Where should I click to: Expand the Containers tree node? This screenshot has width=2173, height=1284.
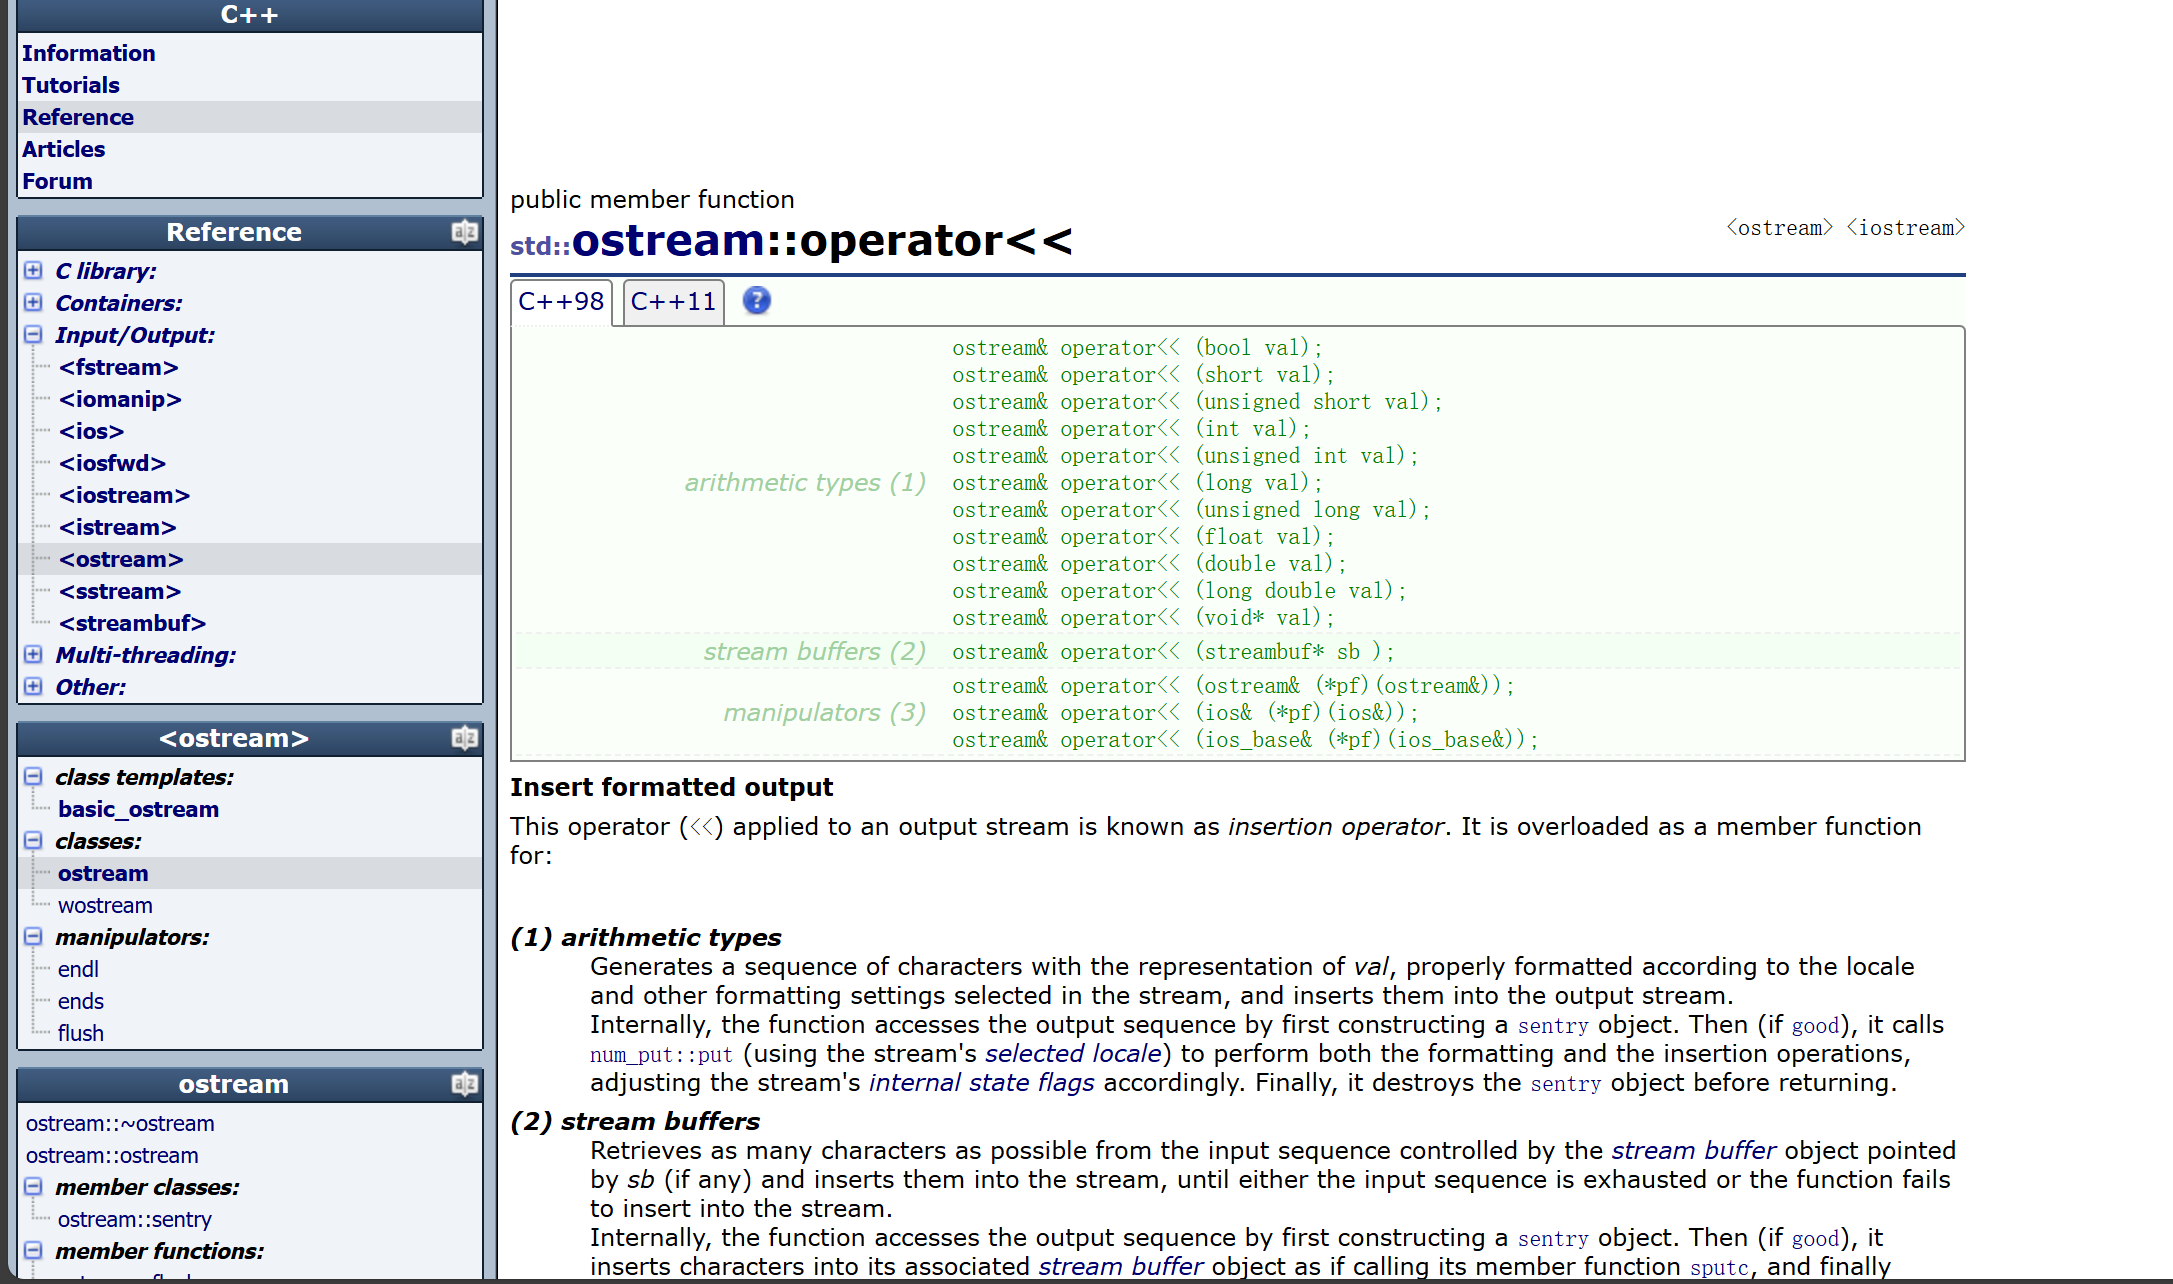[x=33, y=303]
